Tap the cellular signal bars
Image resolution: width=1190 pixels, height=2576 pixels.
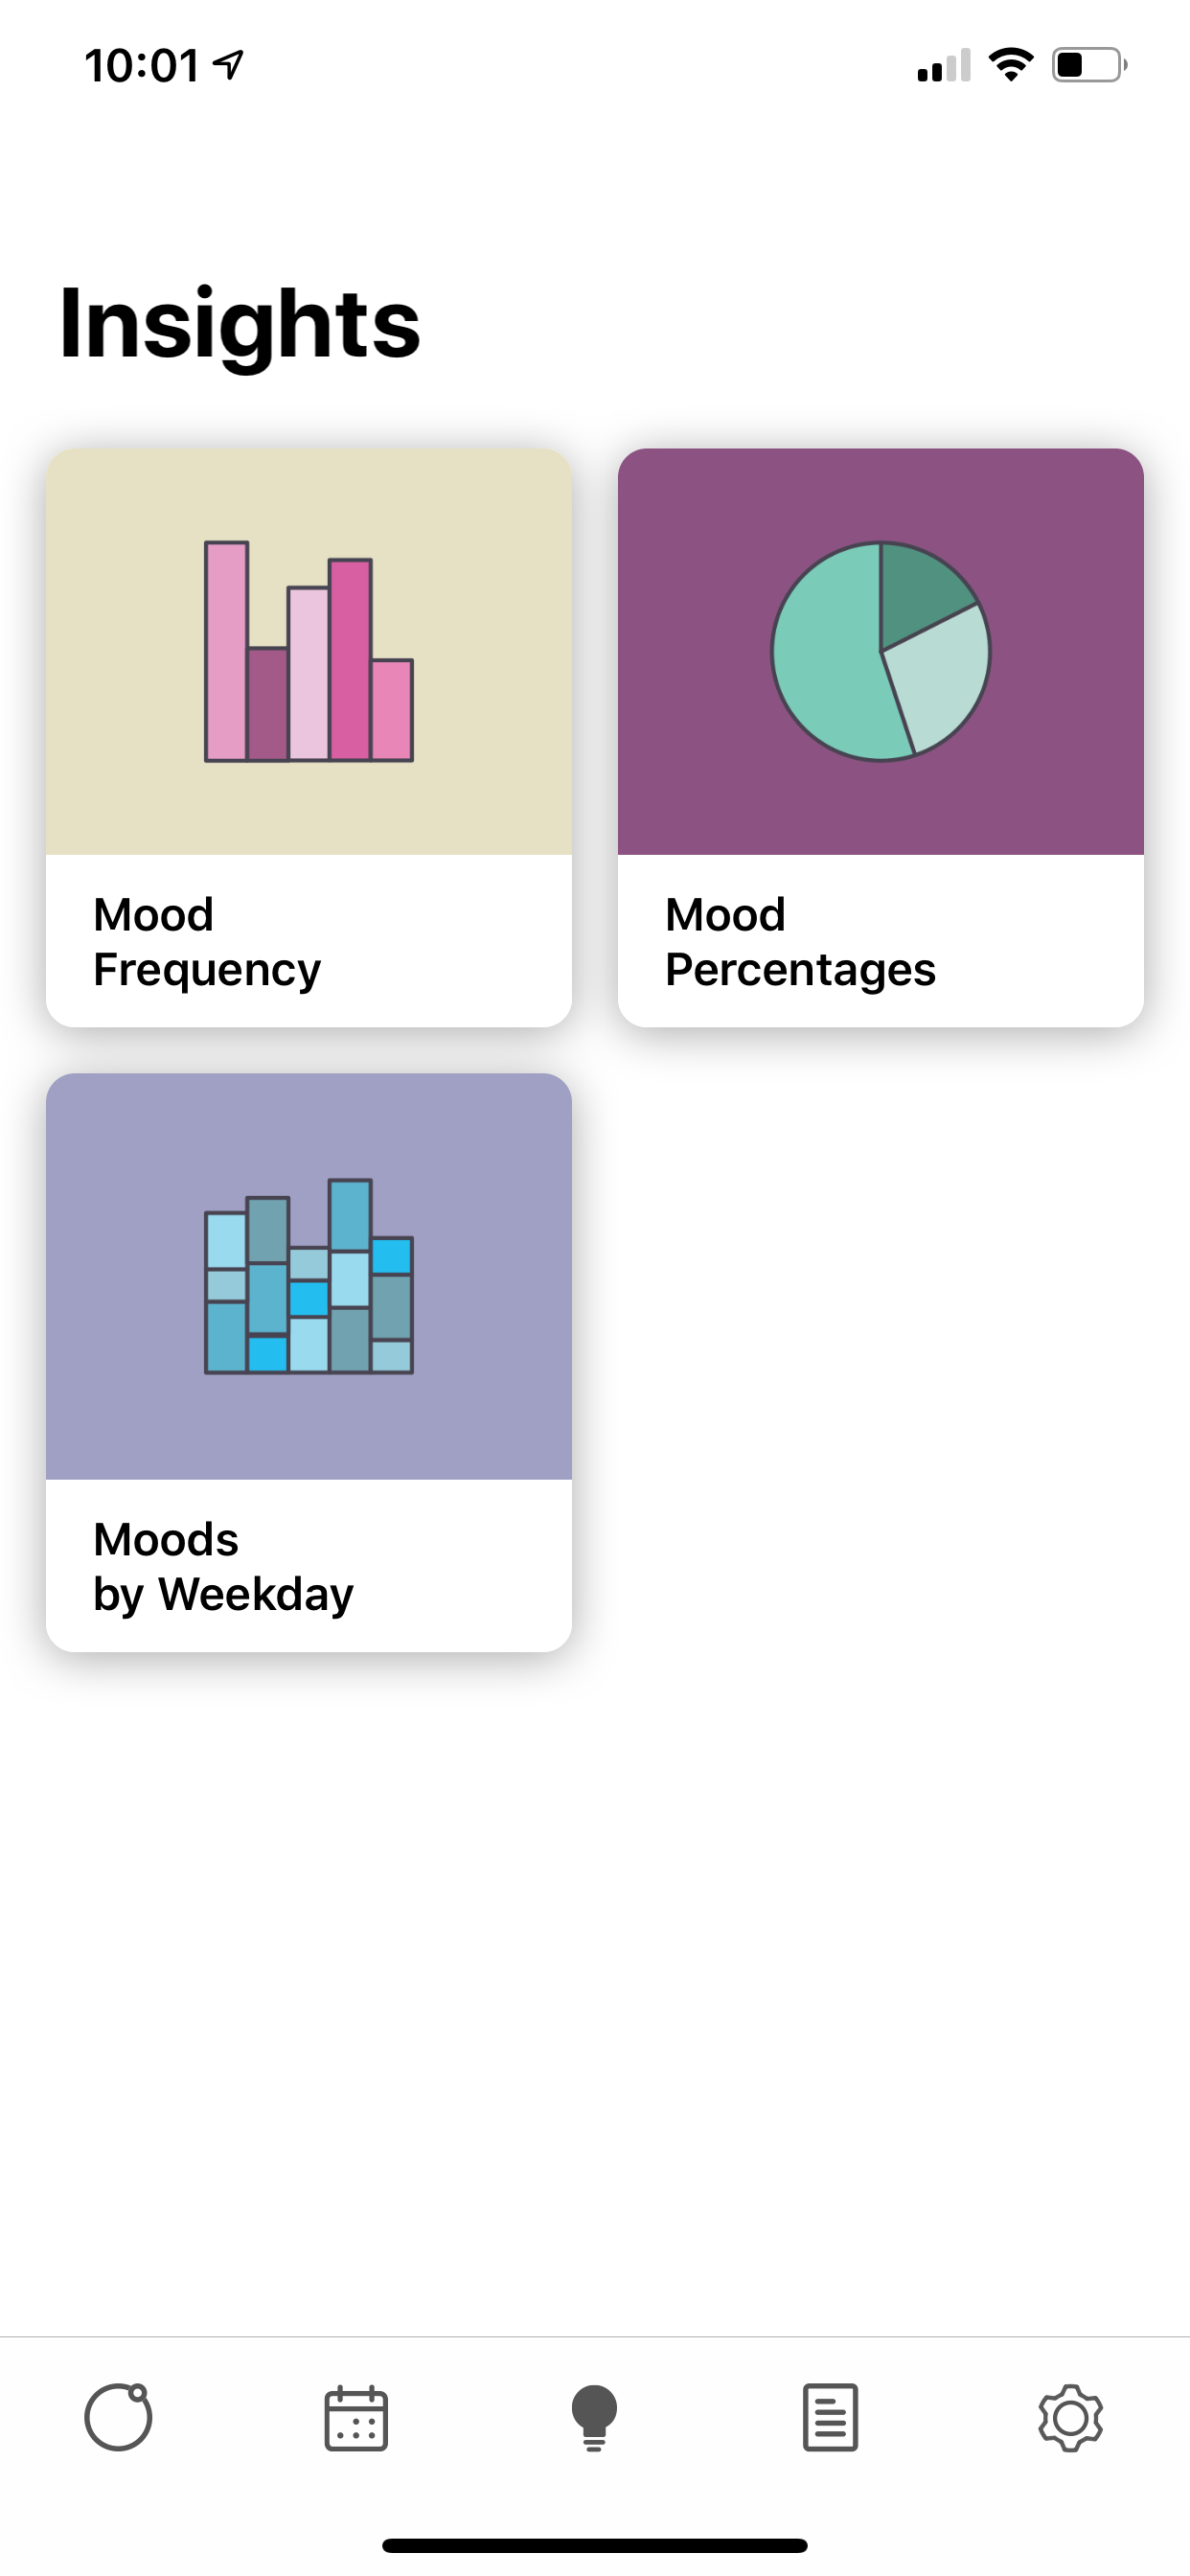[943, 66]
